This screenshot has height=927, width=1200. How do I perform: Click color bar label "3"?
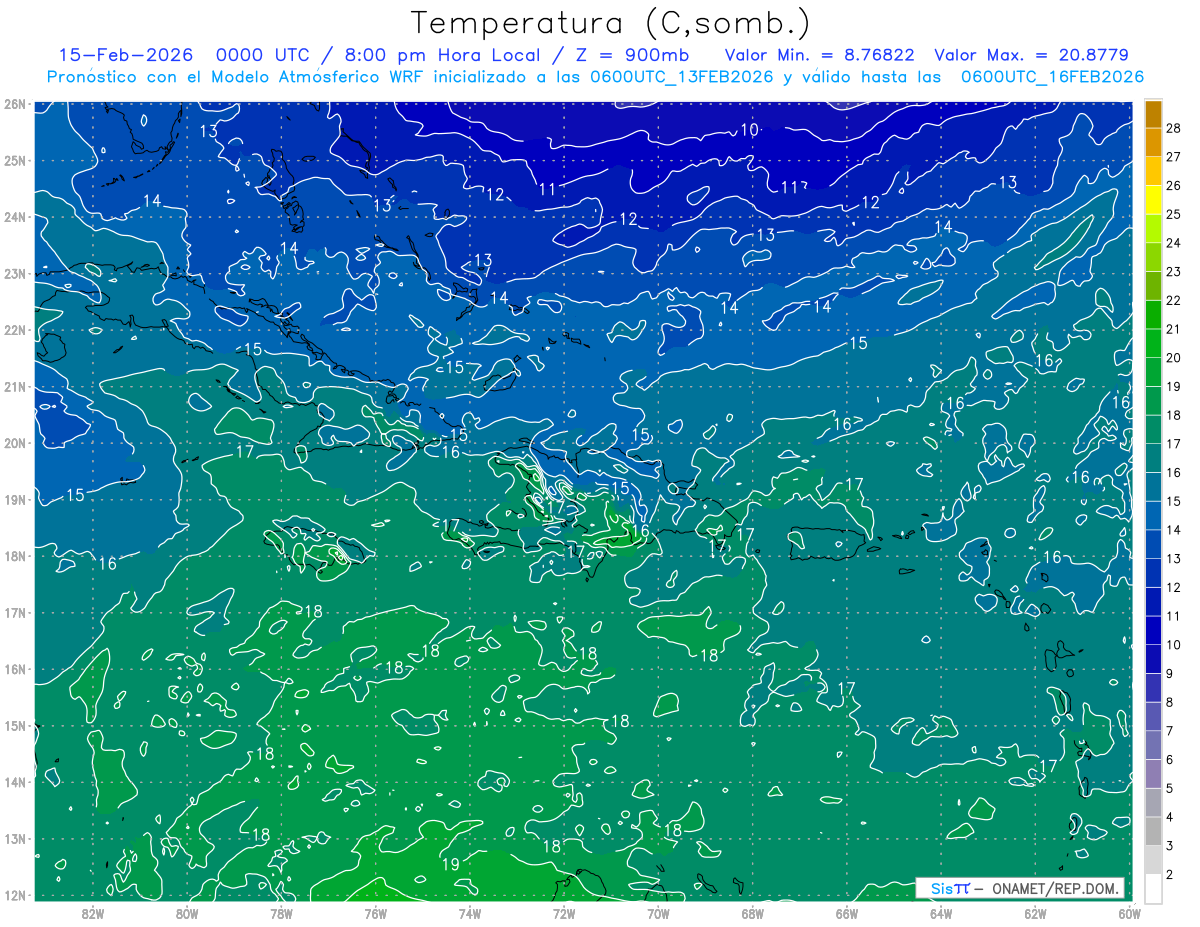click(x=1170, y=846)
